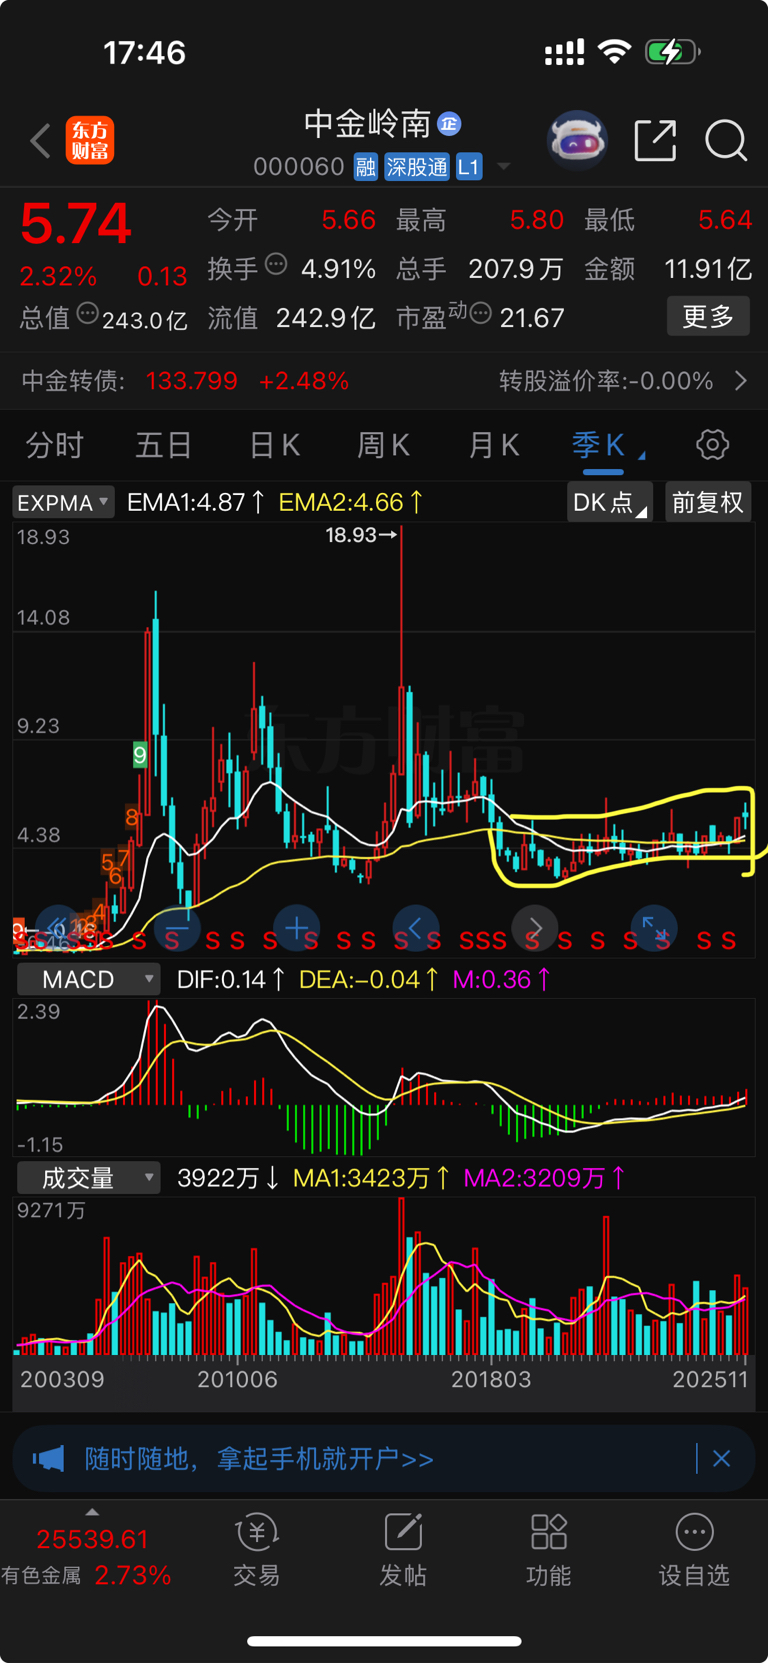This screenshot has width=768, height=1663.
Task: Open the robot assistant avatar
Action: (x=578, y=140)
